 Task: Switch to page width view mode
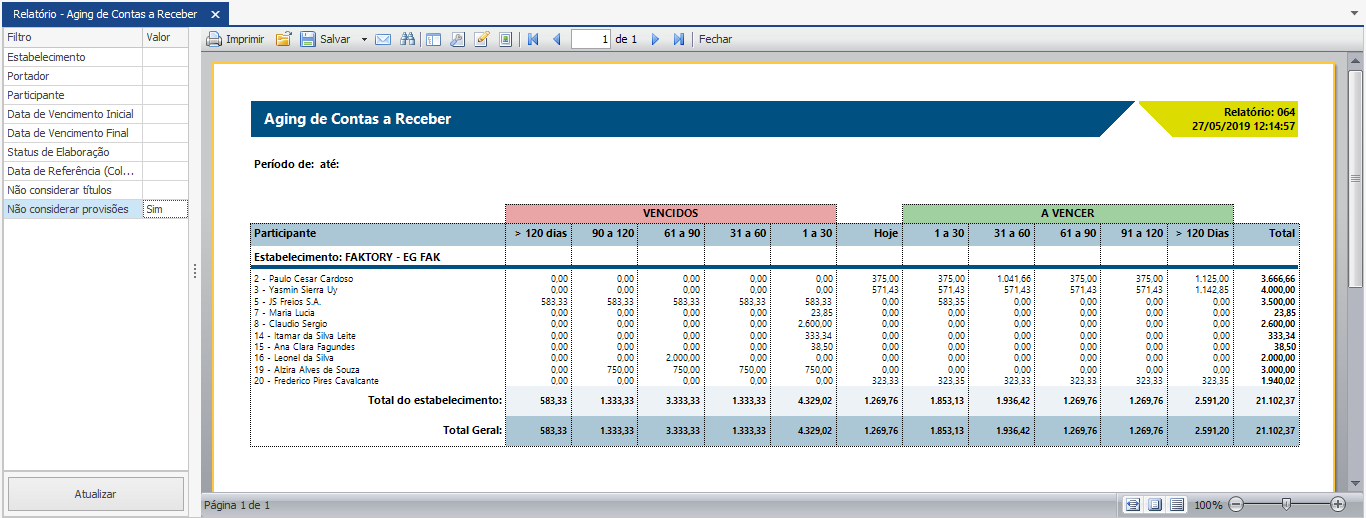click(1131, 505)
